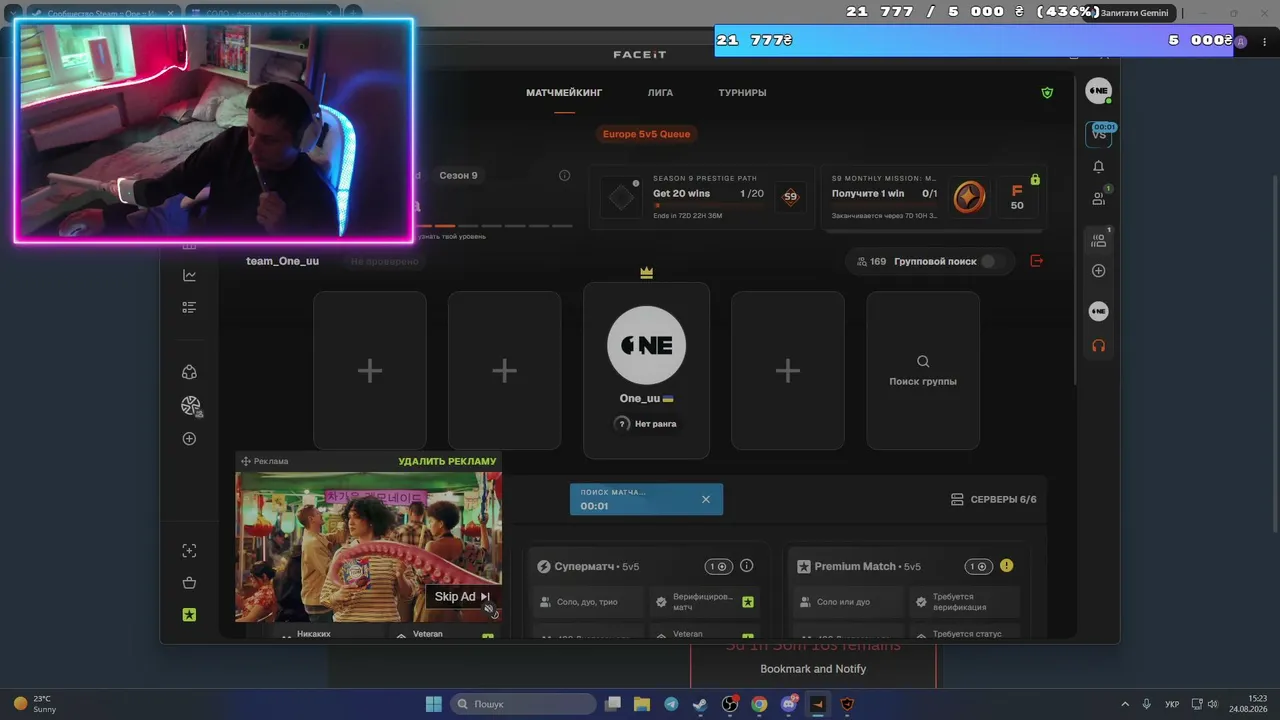The width and height of the screenshot is (1280, 720).
Task: Click the УДАЛИТЬ РЕКЛАМУ link
Action: [447, 462]
